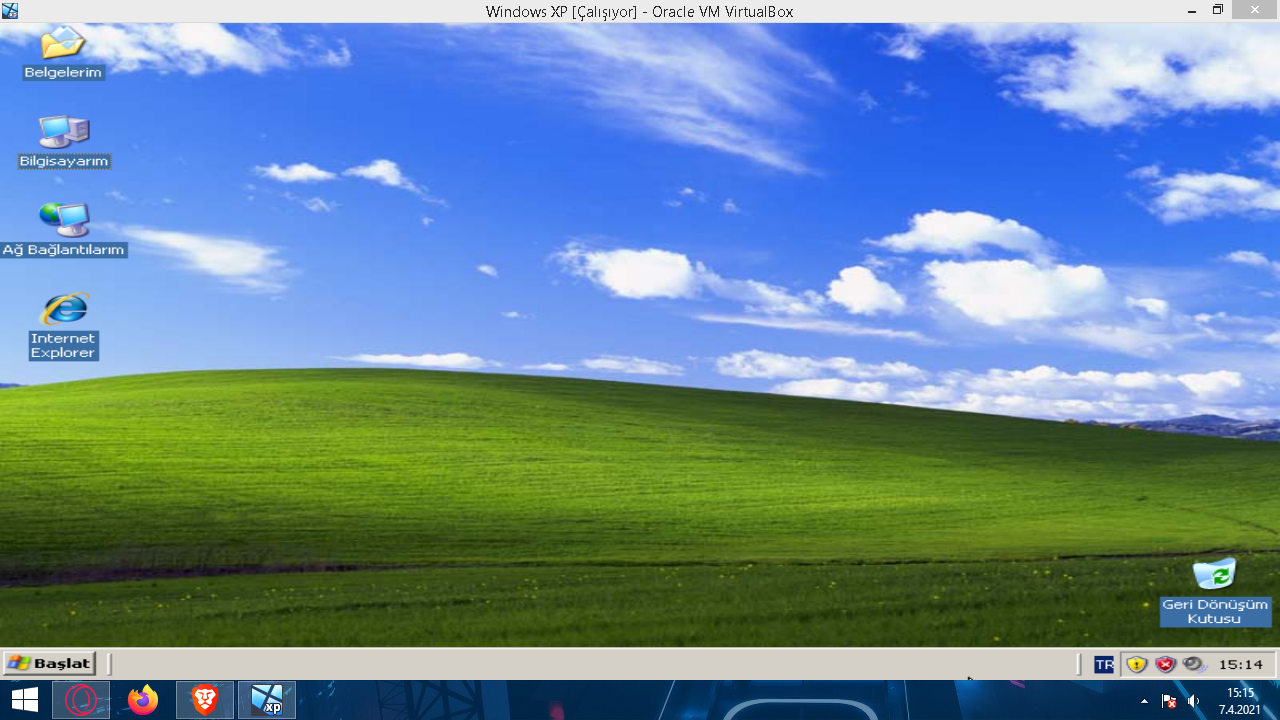Show hidden icons in host system tray
Screen dimensions: 1280x720
coord(1144,701)
